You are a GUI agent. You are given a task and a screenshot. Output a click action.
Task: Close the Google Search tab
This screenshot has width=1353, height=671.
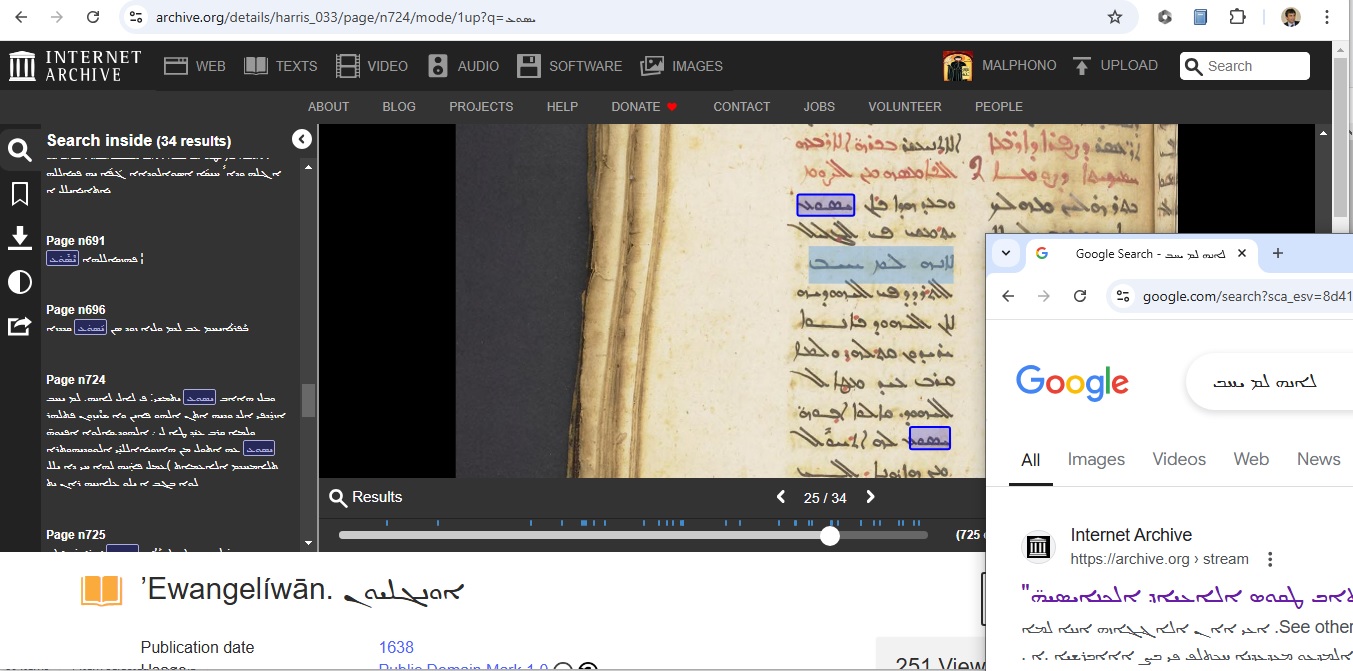tap(1242, 254)
